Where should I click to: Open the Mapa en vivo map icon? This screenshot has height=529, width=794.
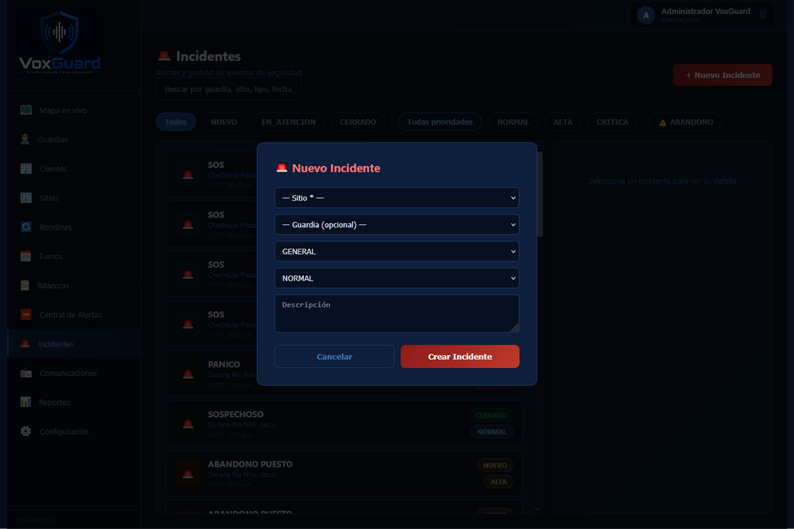[x=26, y=110]
